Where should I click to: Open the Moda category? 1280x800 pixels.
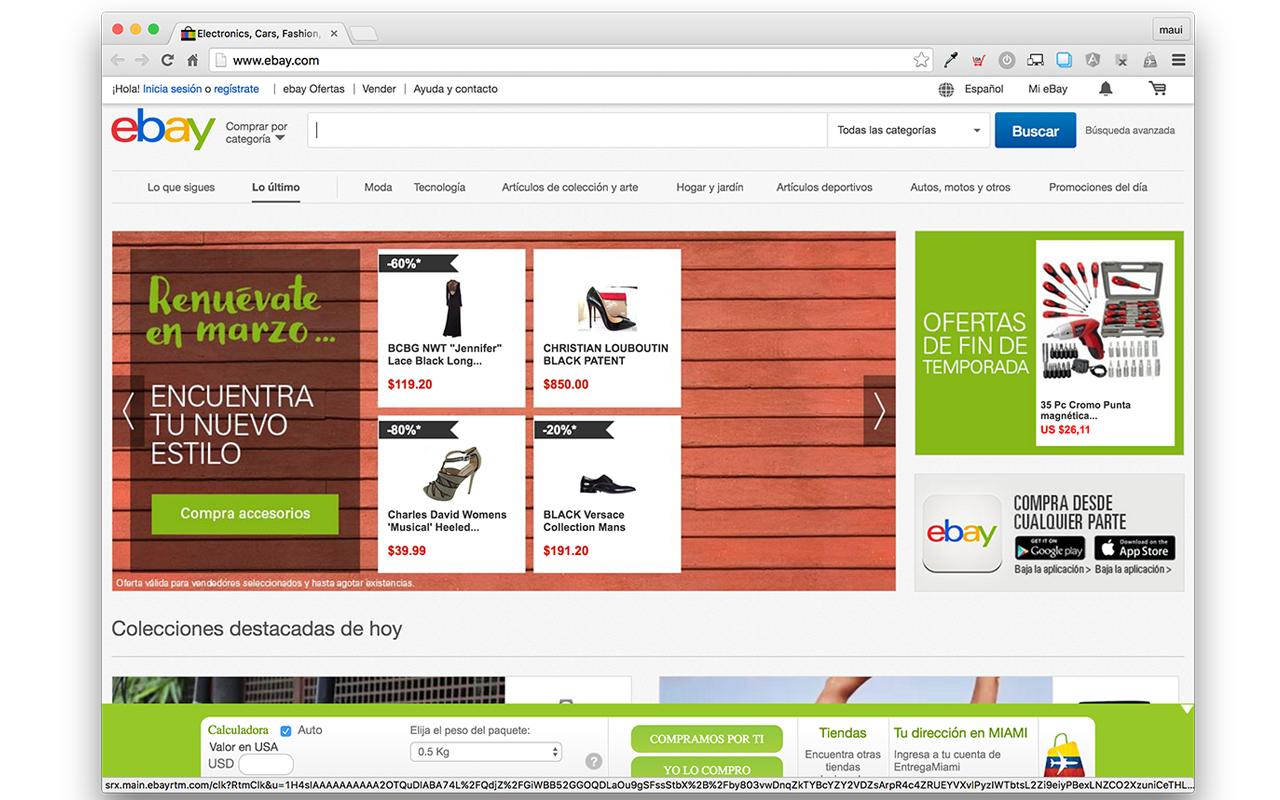coord(378,187)
